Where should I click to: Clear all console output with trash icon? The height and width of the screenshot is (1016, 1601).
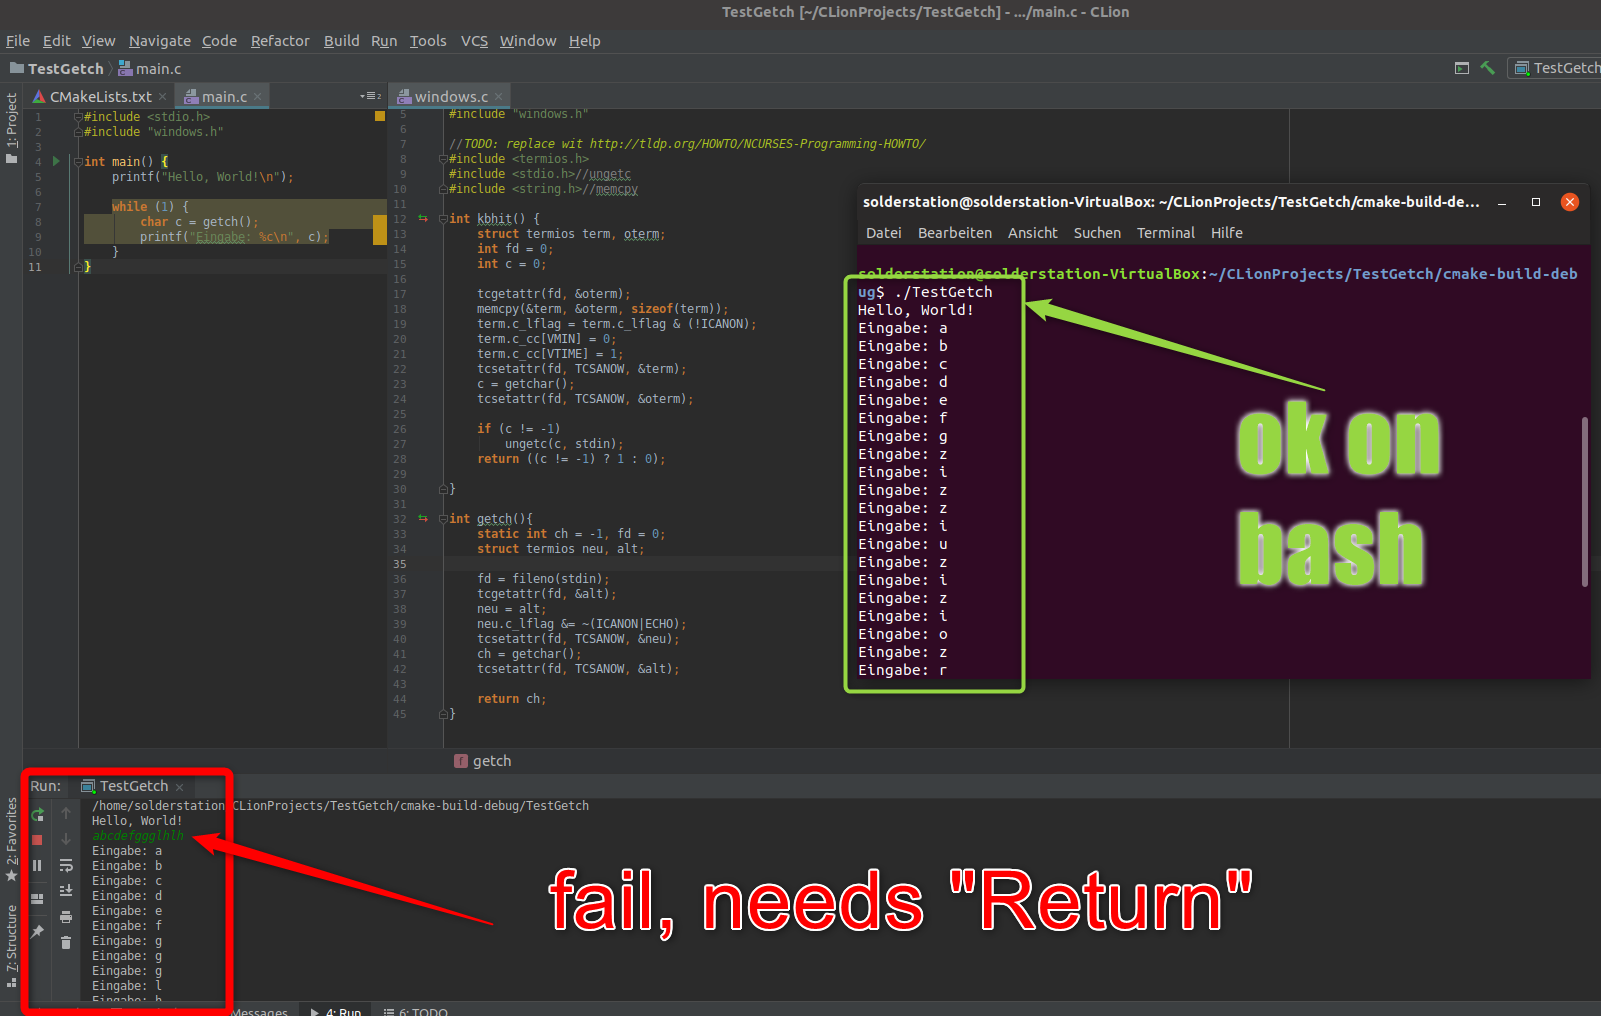click(x=66, y=943)
